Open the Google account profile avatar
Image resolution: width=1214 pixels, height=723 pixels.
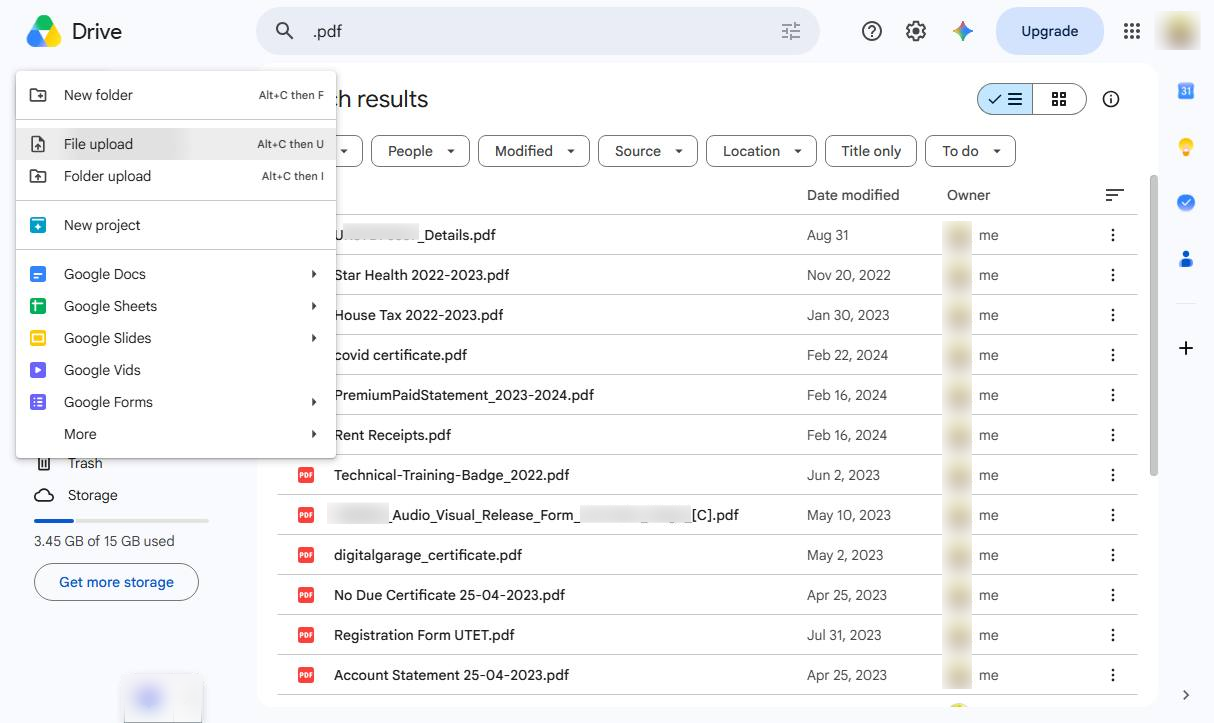click(1177, 31)
